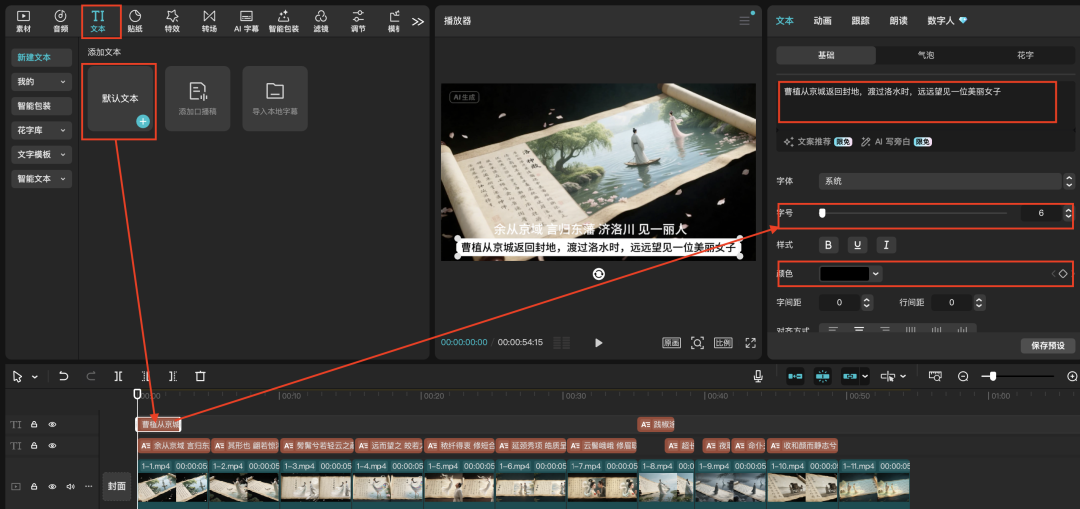The height and width of the screenshot is (509, 1080).
Task: Expand the 我的 sidebar group
Action: point(42,82)
